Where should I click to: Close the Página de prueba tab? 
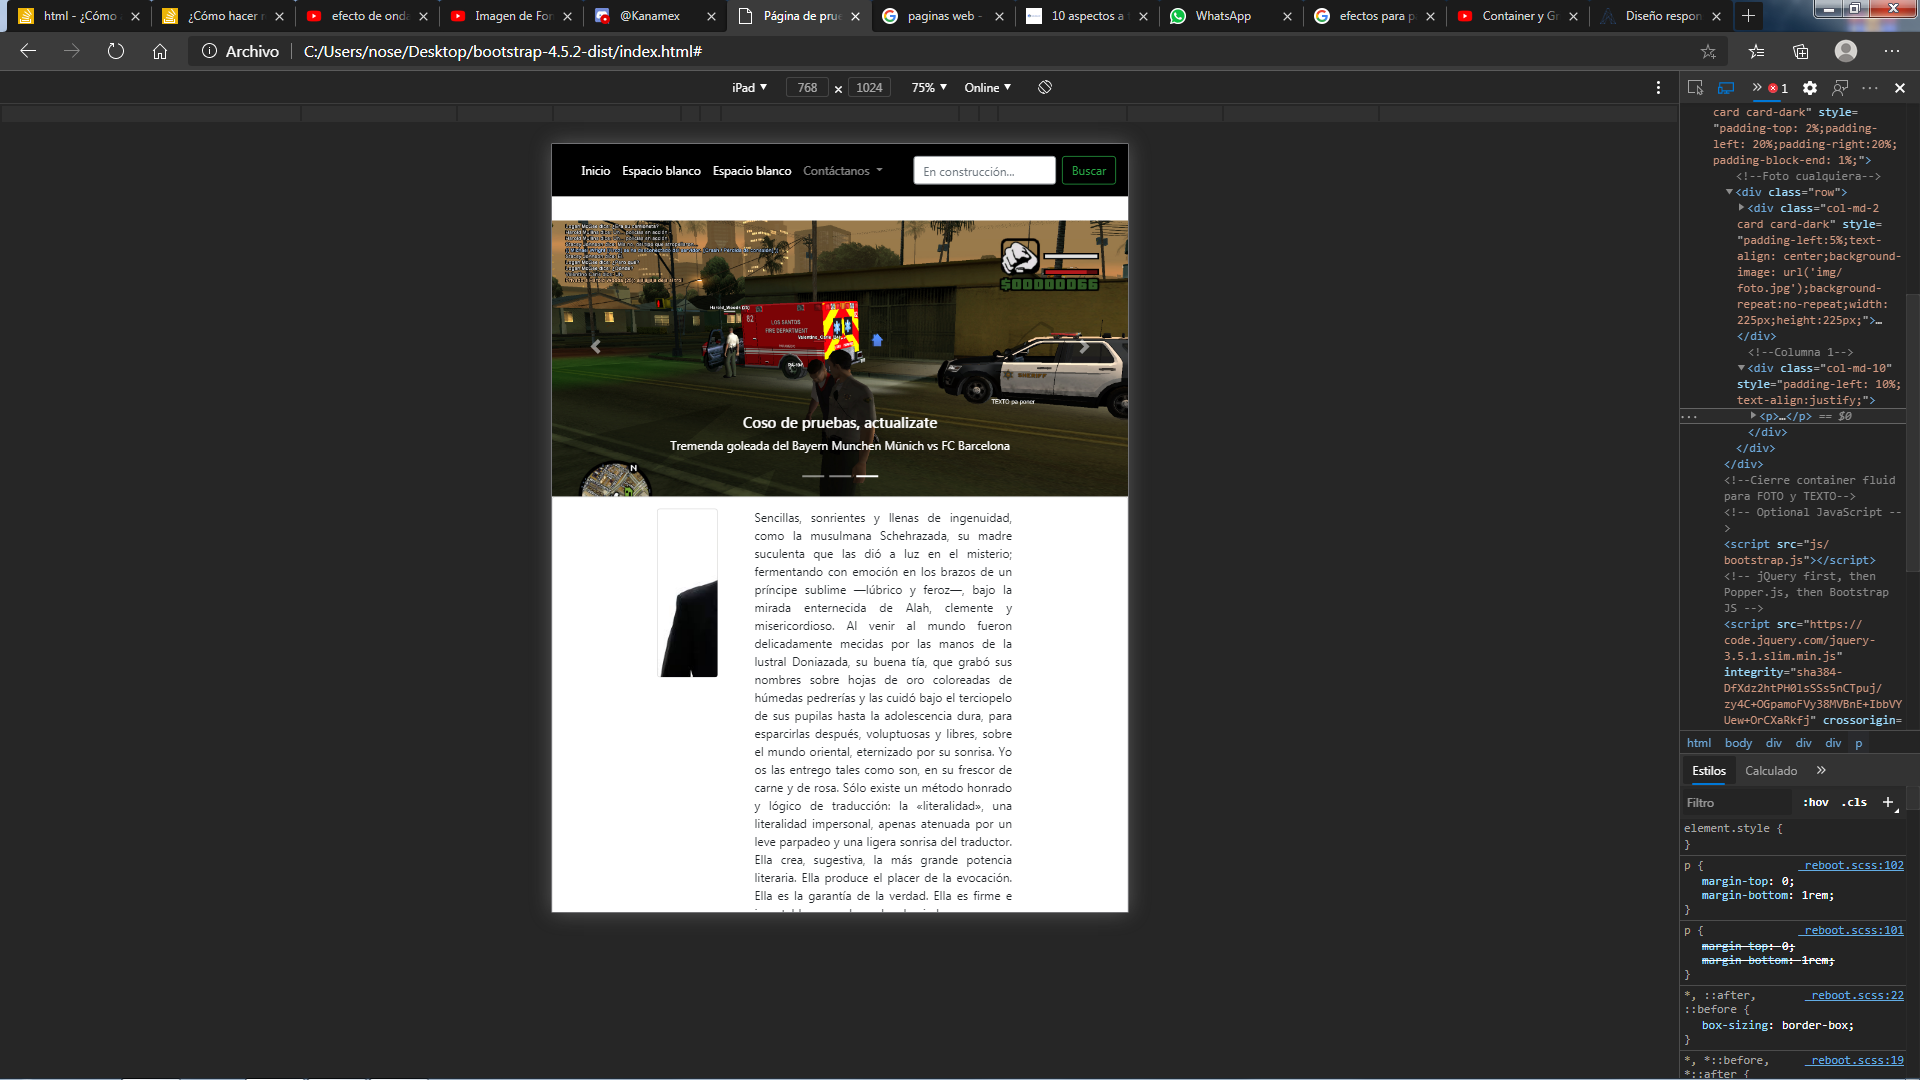[x=855, y=16]
